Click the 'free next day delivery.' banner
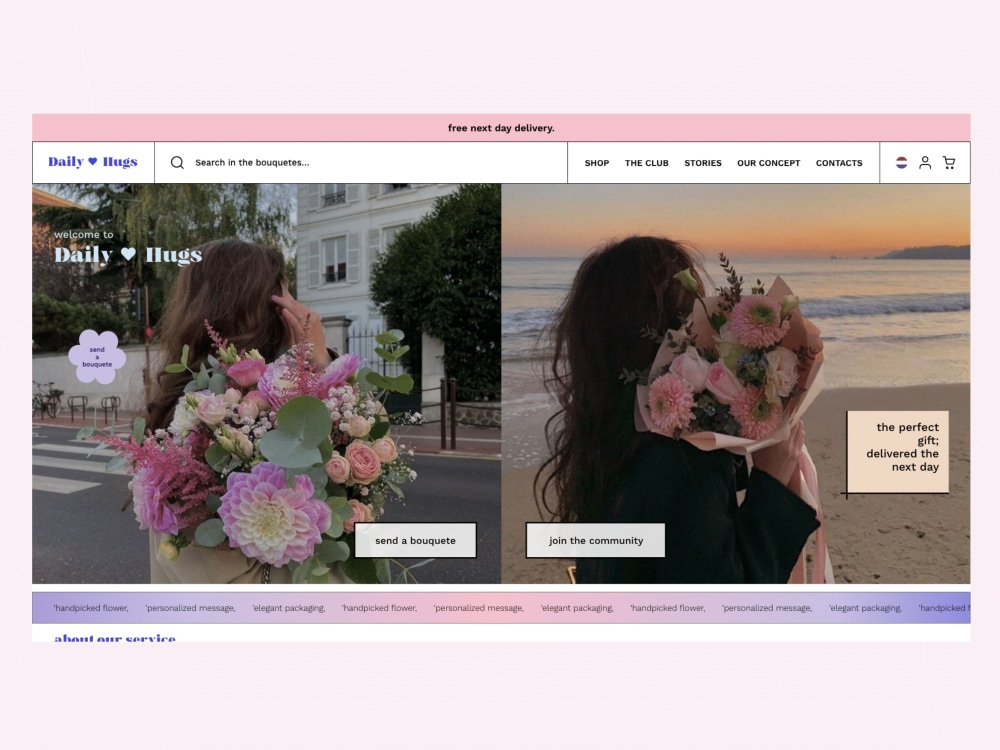Screen dimensions: 1000x750 coord(501,128)
